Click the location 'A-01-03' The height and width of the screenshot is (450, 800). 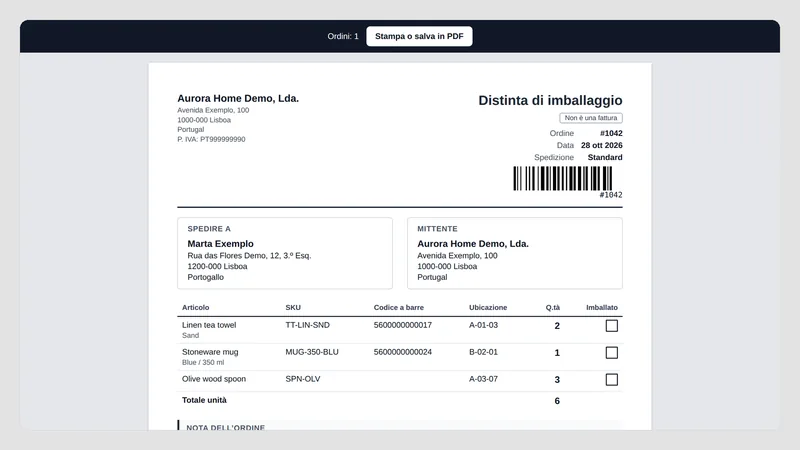(483, 325)
